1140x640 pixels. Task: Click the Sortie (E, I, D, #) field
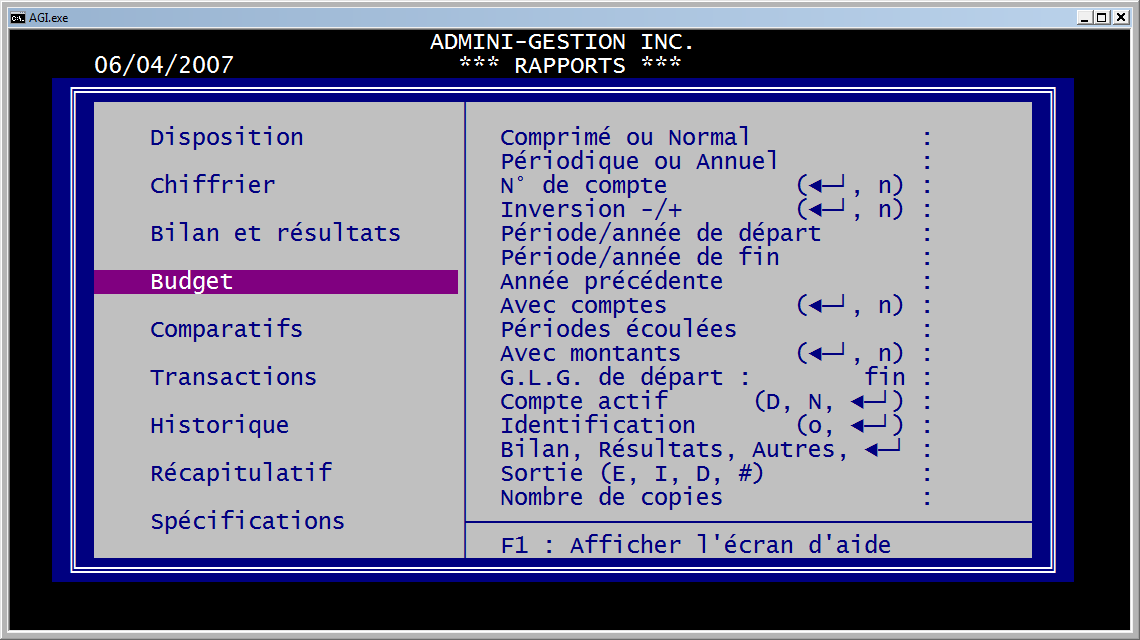coord(632,474)
